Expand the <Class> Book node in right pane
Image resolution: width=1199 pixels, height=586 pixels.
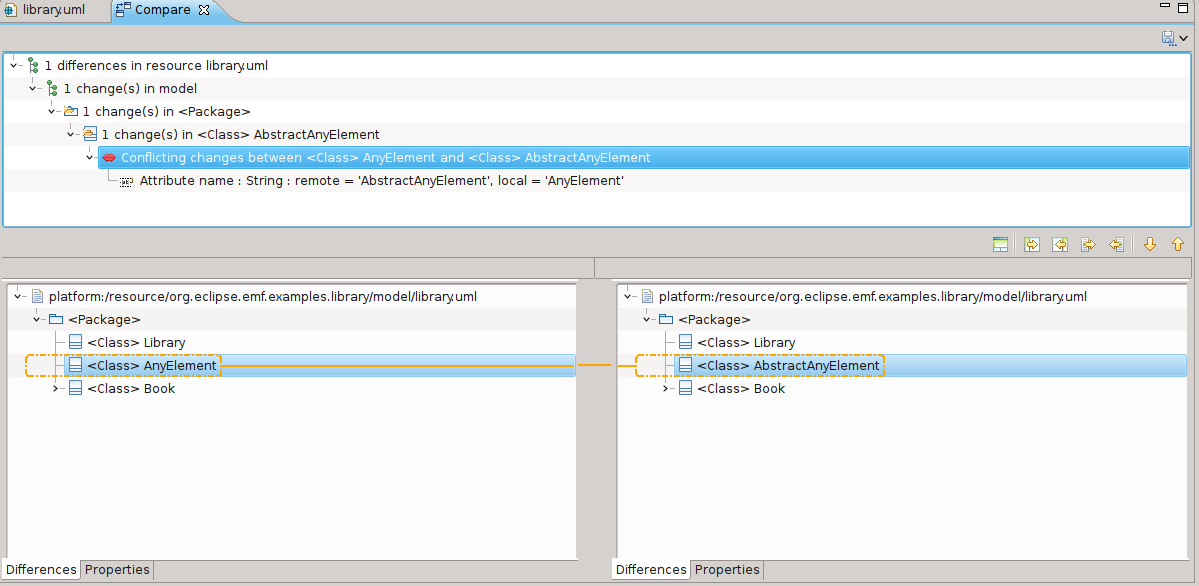tap(665, 389)
